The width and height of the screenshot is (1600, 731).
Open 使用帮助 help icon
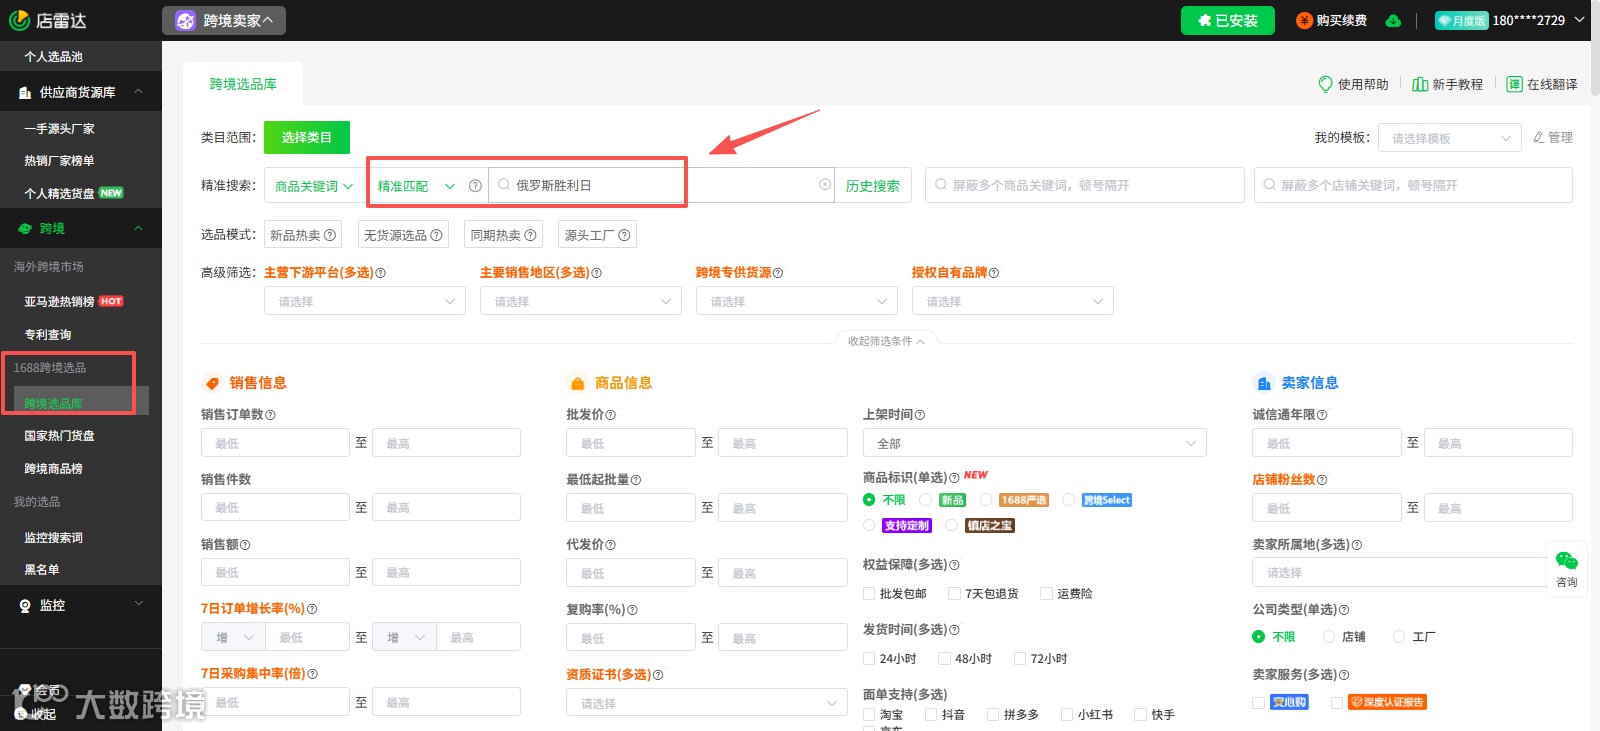click(x=1325, y=84)
